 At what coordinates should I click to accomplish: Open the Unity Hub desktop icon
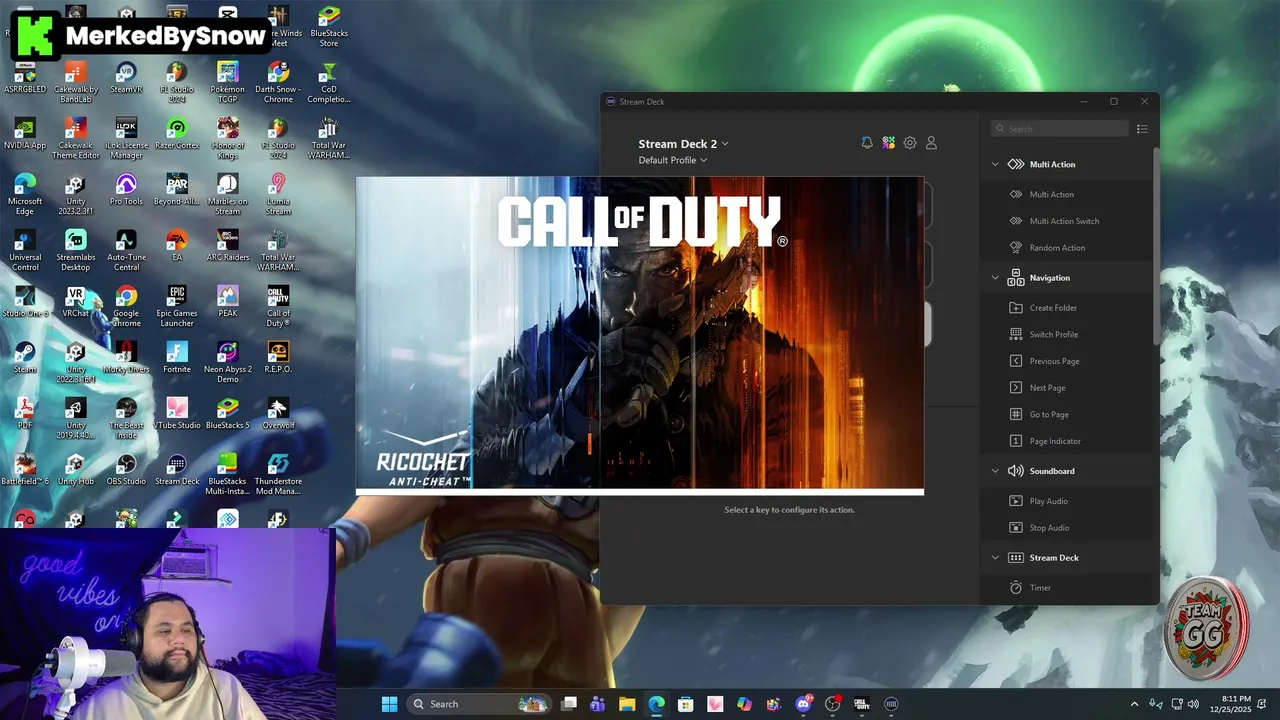tap(76, 470)
